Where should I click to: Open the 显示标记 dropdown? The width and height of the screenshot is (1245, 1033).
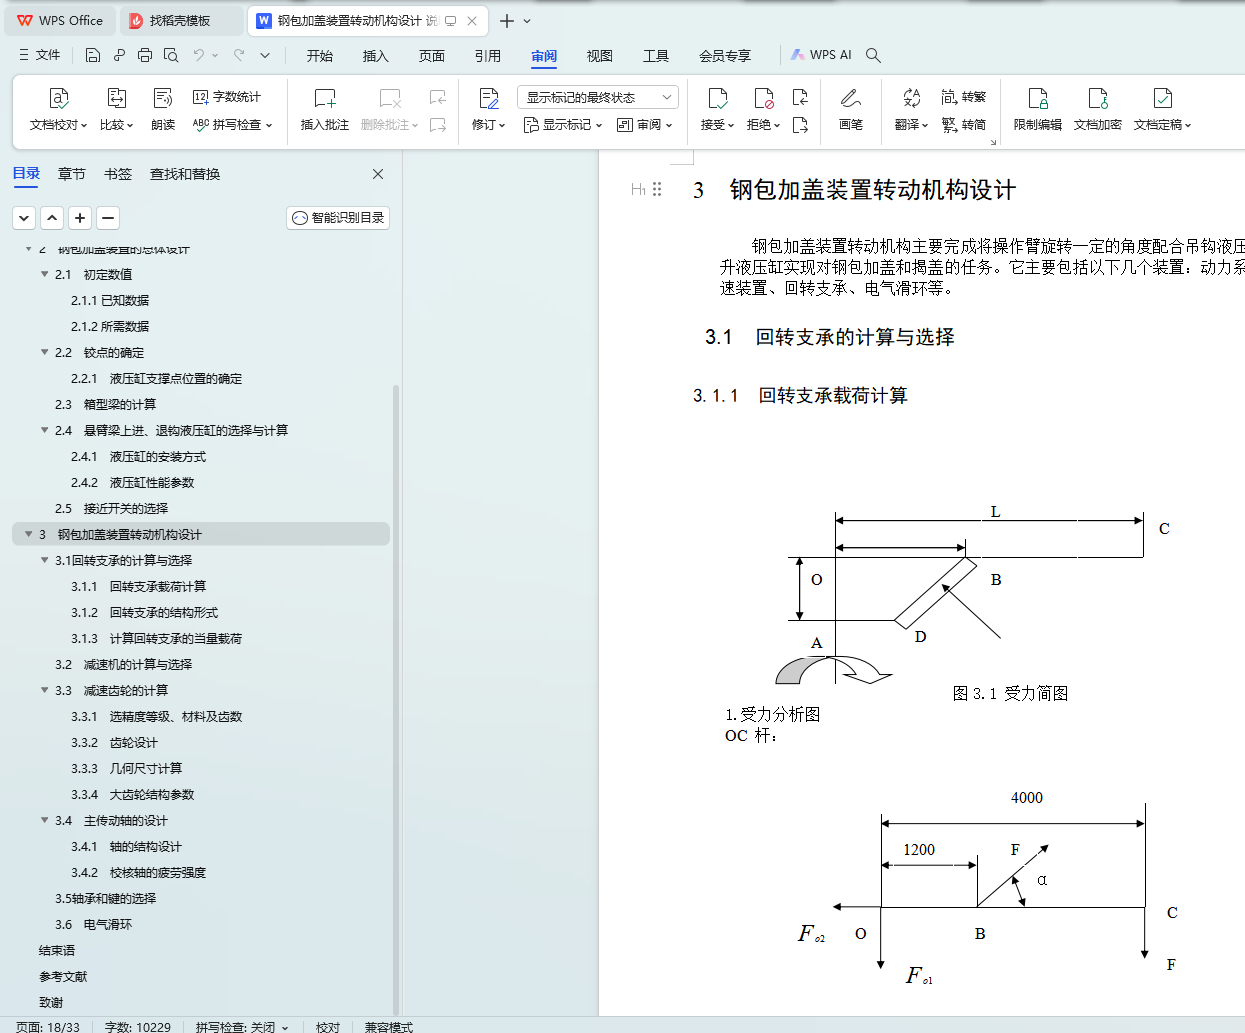563,125
